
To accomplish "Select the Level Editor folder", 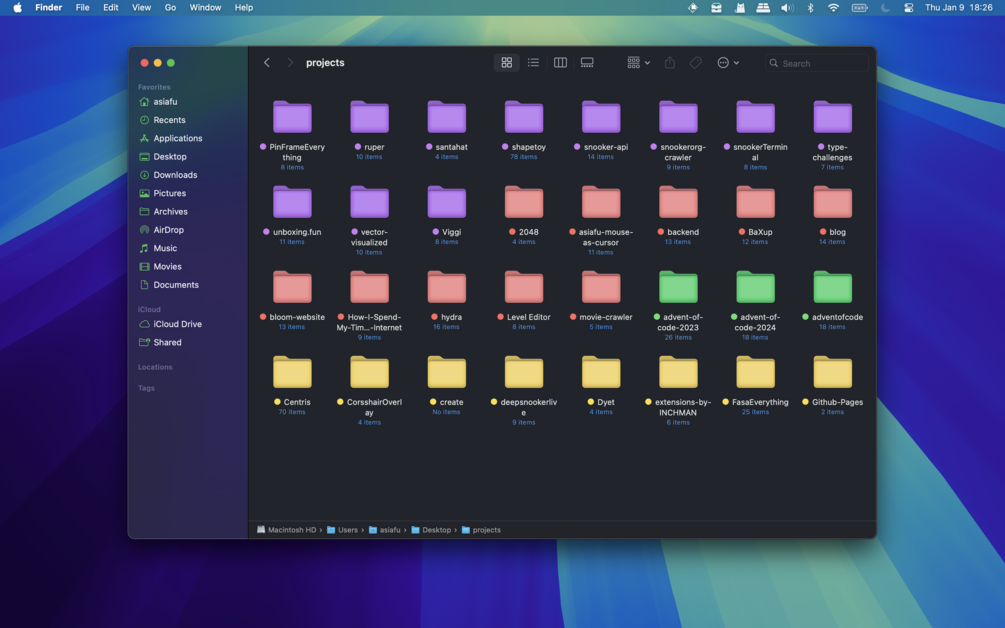I will 524,287.
